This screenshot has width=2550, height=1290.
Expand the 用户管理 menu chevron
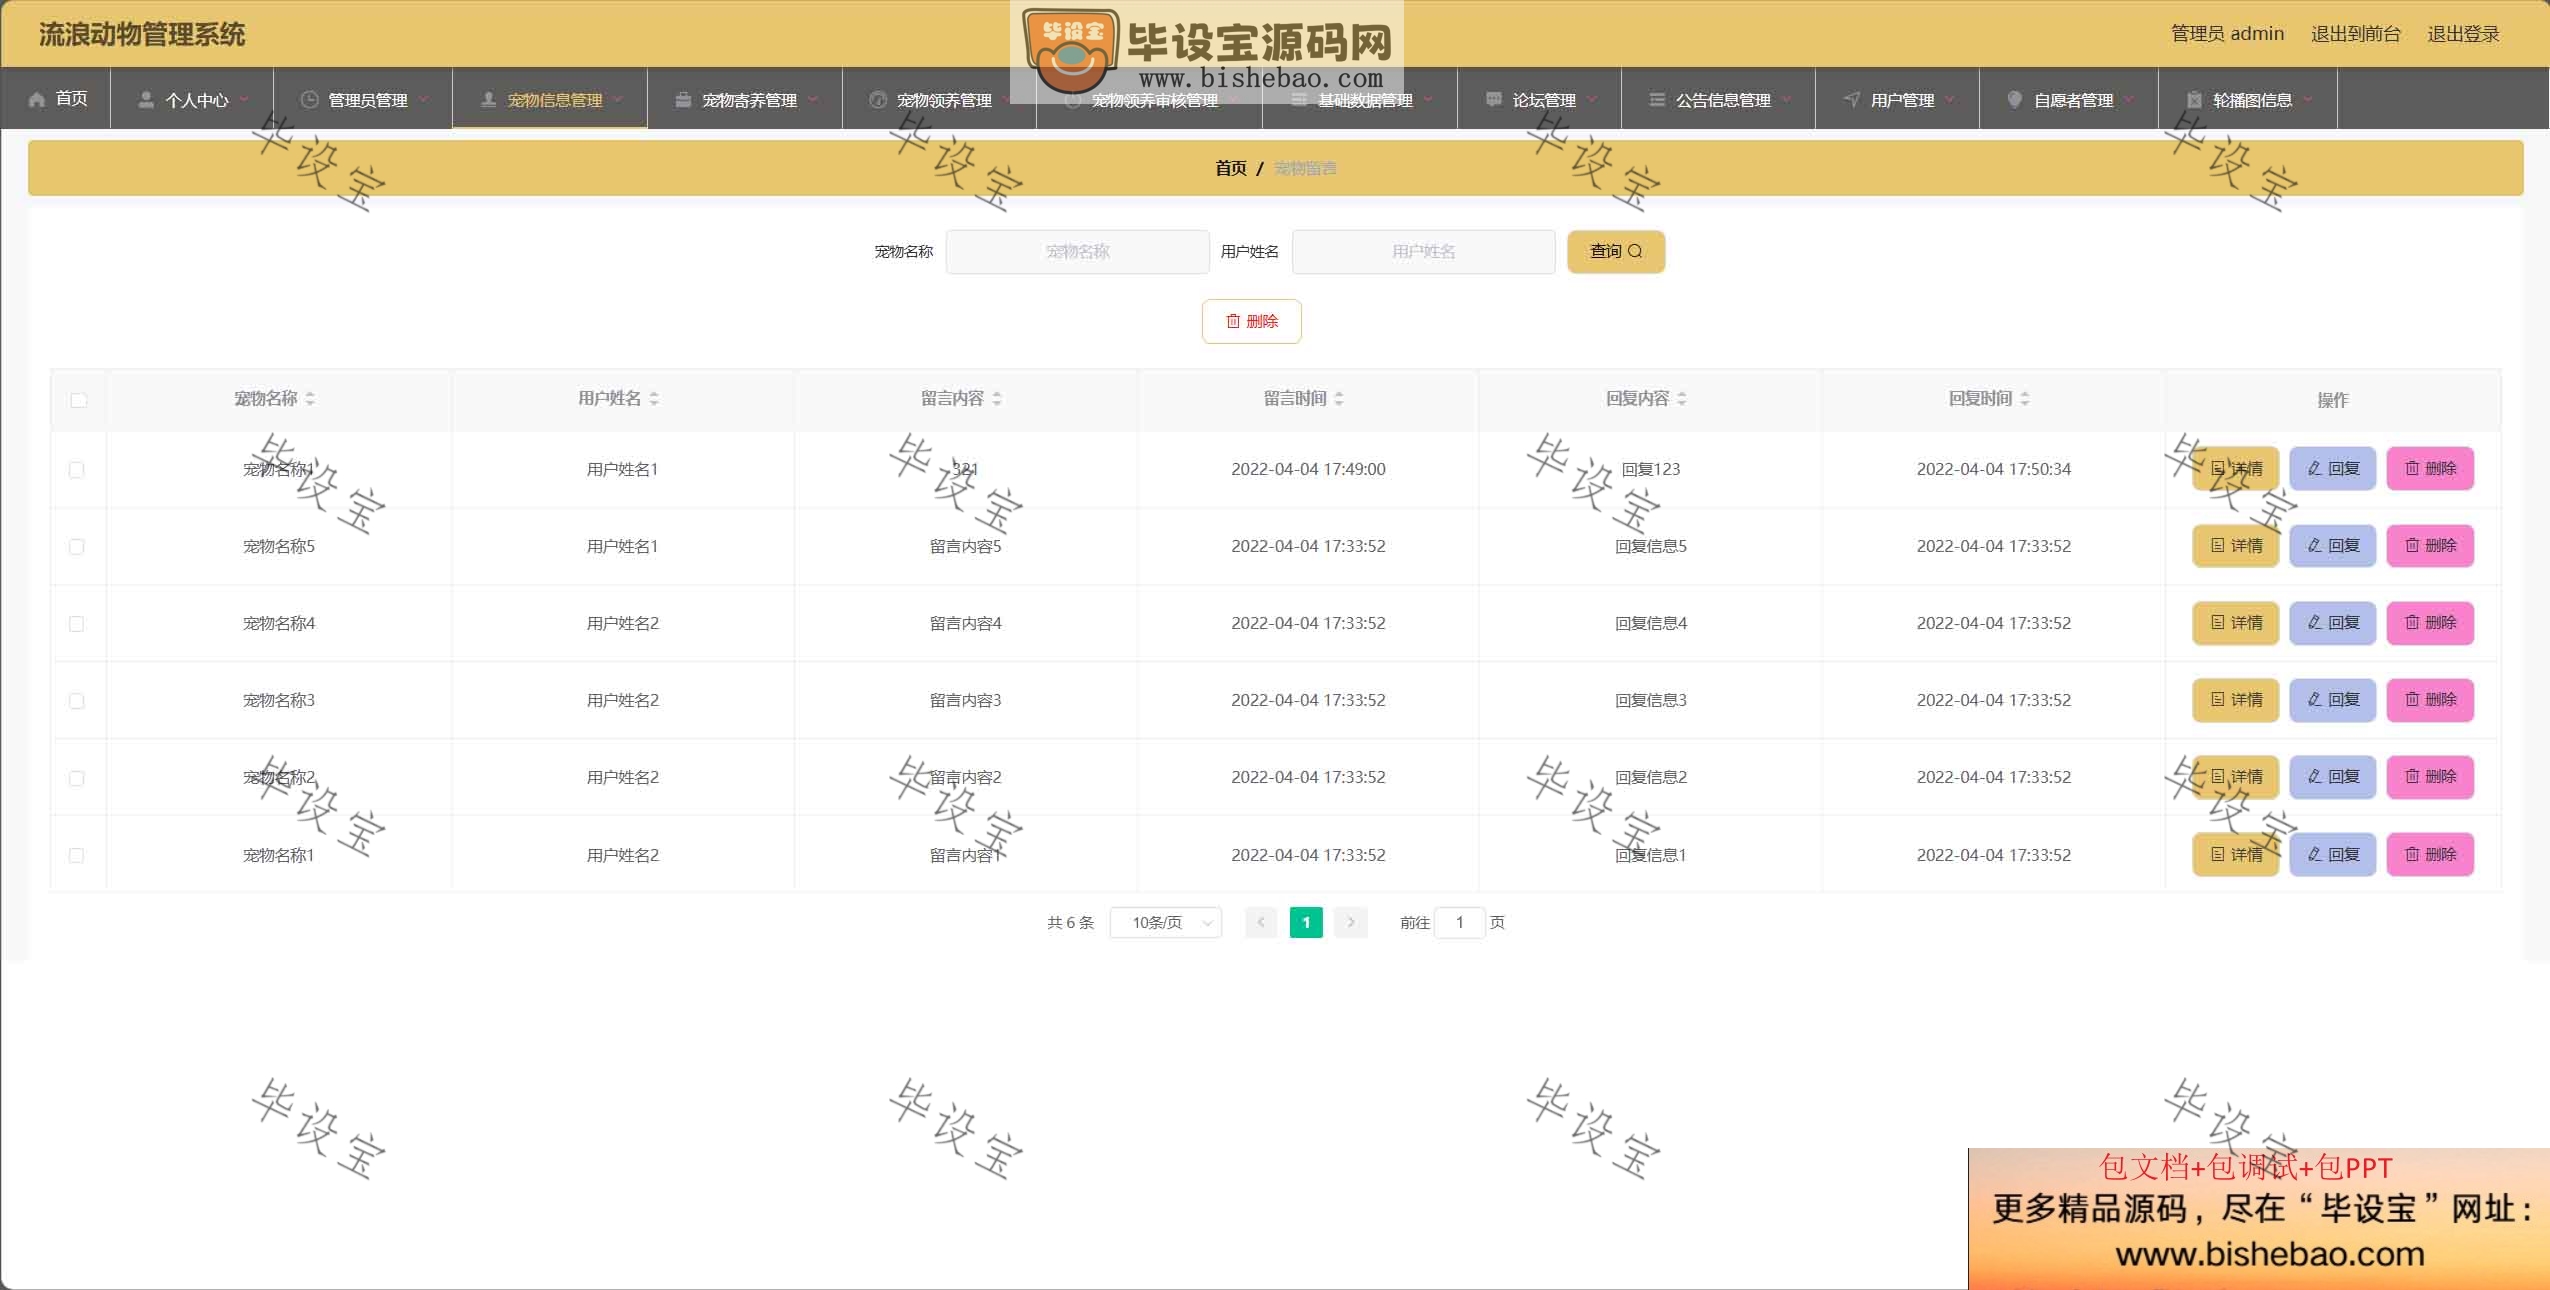(x=1950, y=99)
